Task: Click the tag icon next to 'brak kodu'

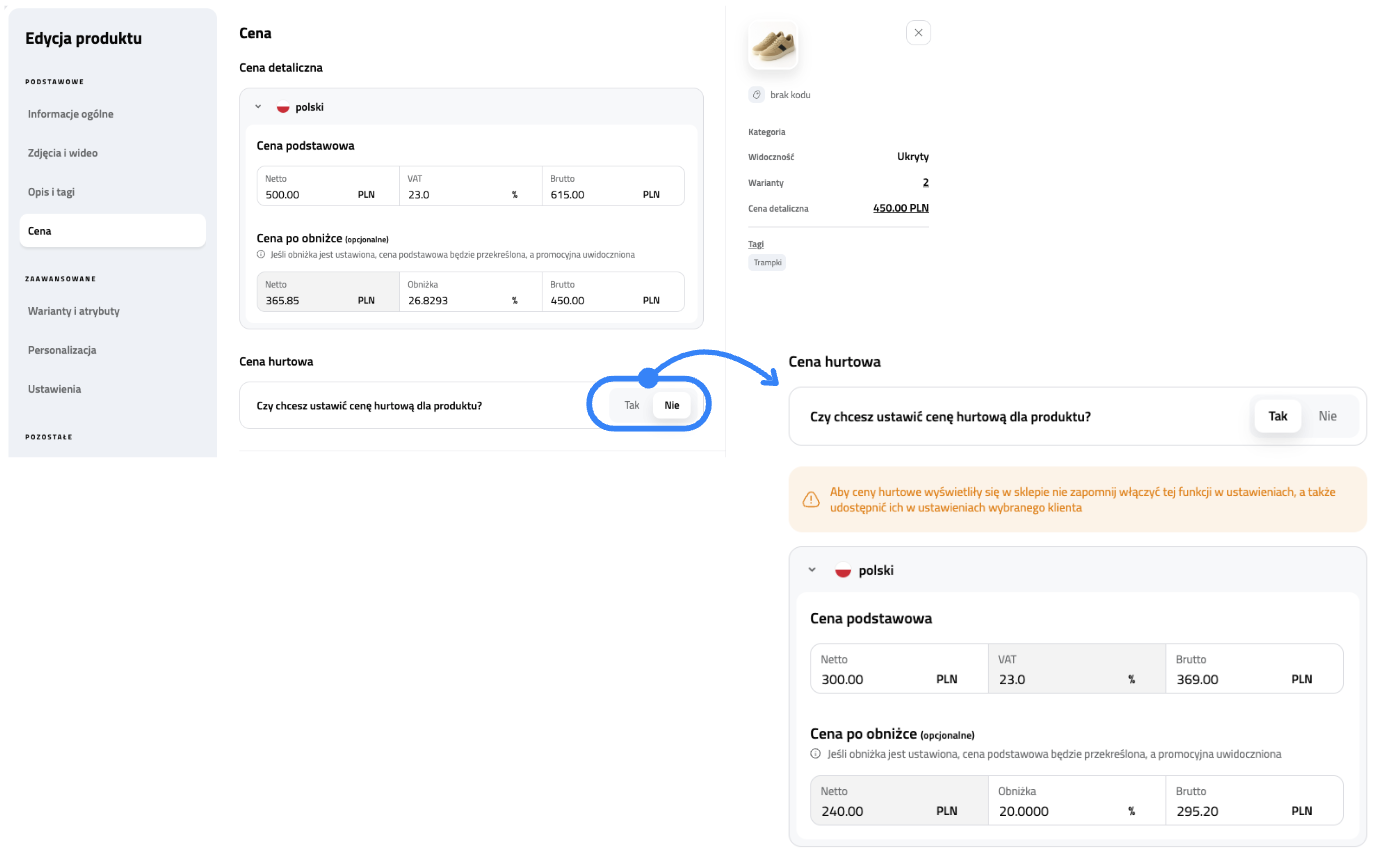Action: point(755,94)
